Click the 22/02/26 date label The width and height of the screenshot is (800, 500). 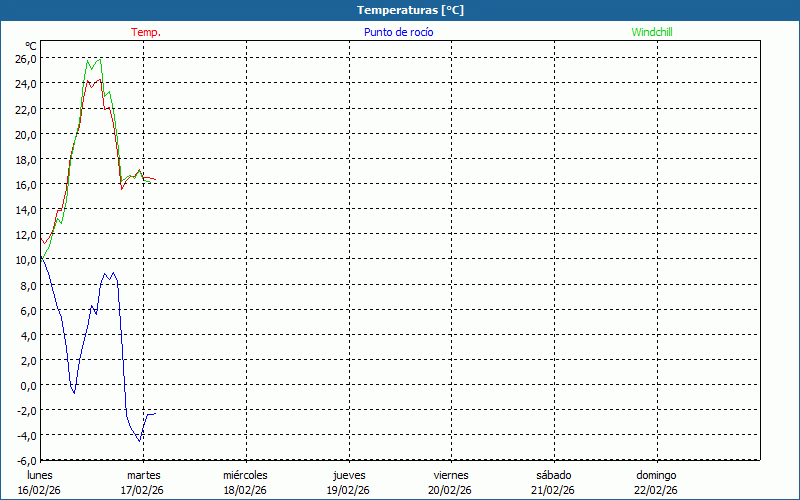click(x=656, y=490)
